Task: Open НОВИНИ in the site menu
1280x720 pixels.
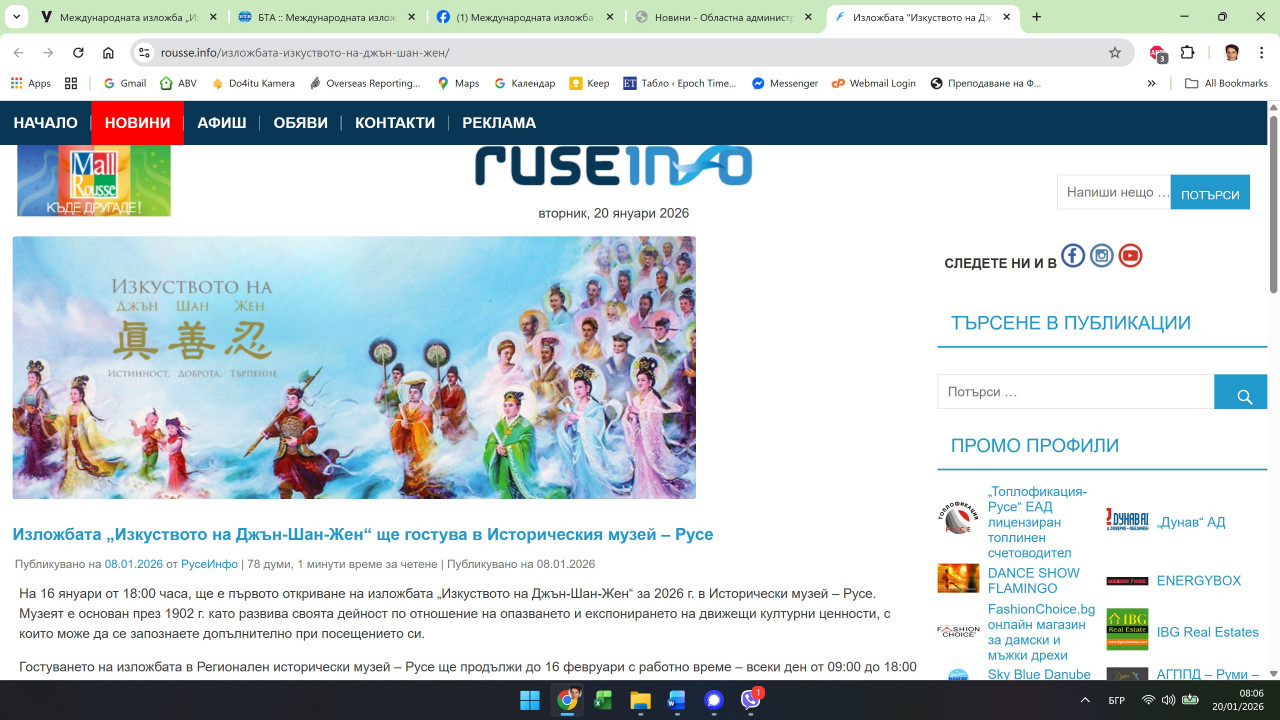Action: point(137,123)
